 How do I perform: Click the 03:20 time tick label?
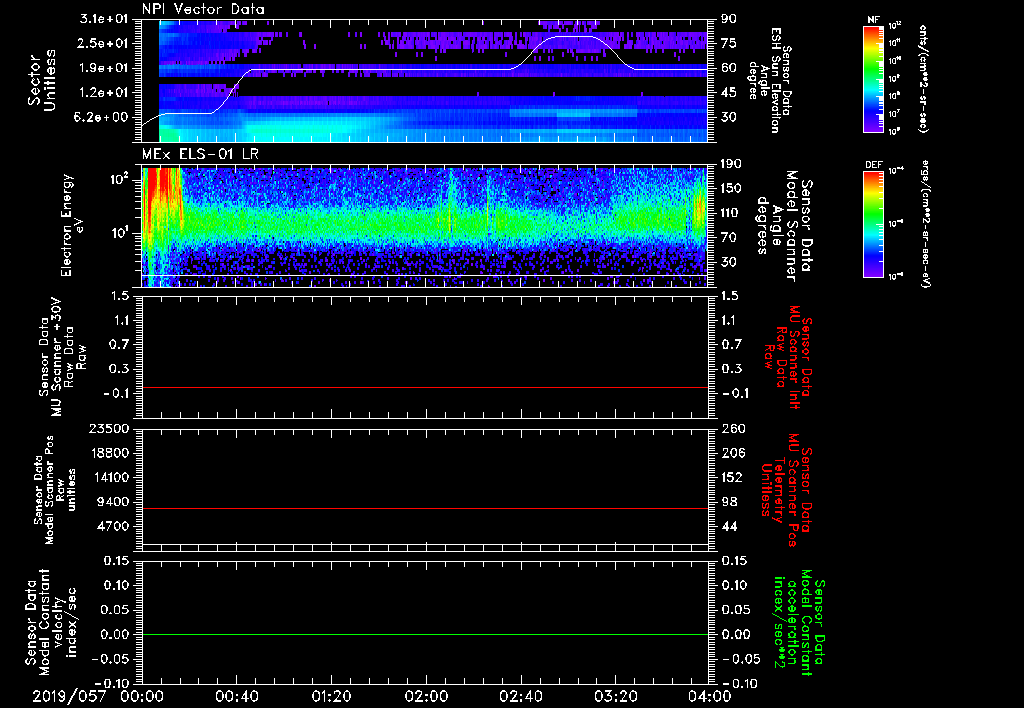pos(615,696)
